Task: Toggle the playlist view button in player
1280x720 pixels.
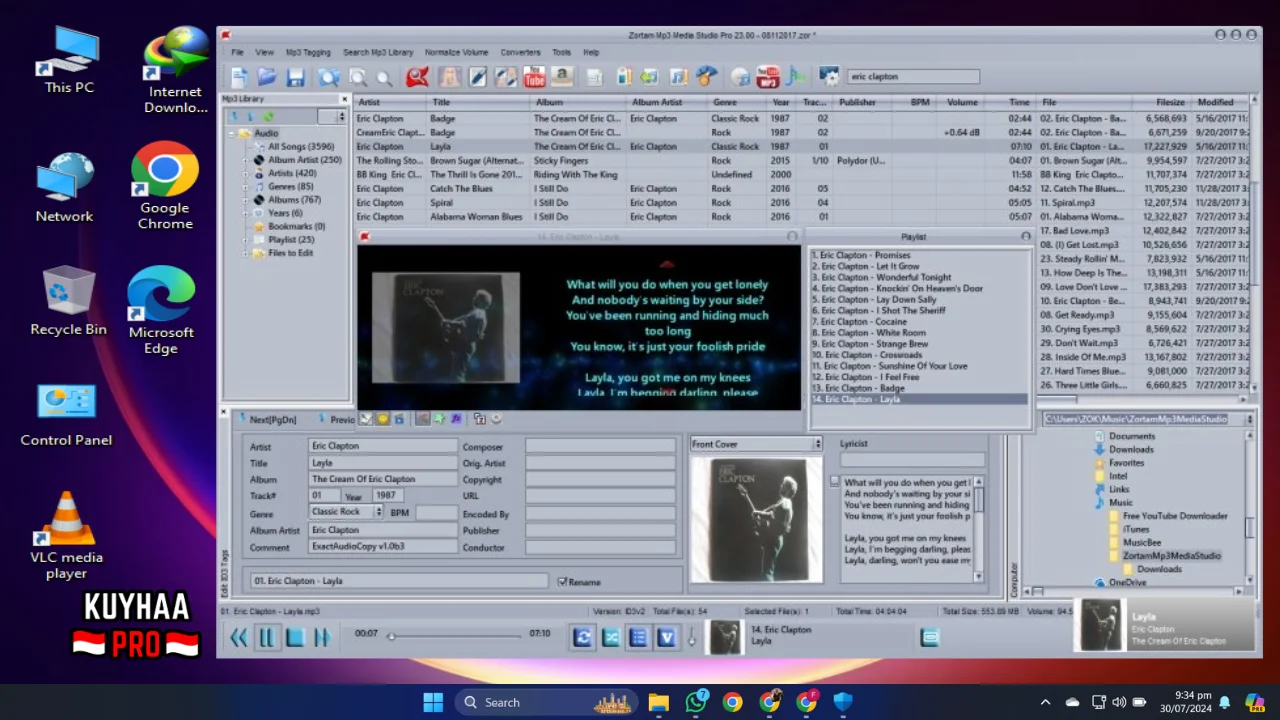Action: click(639, 637)
